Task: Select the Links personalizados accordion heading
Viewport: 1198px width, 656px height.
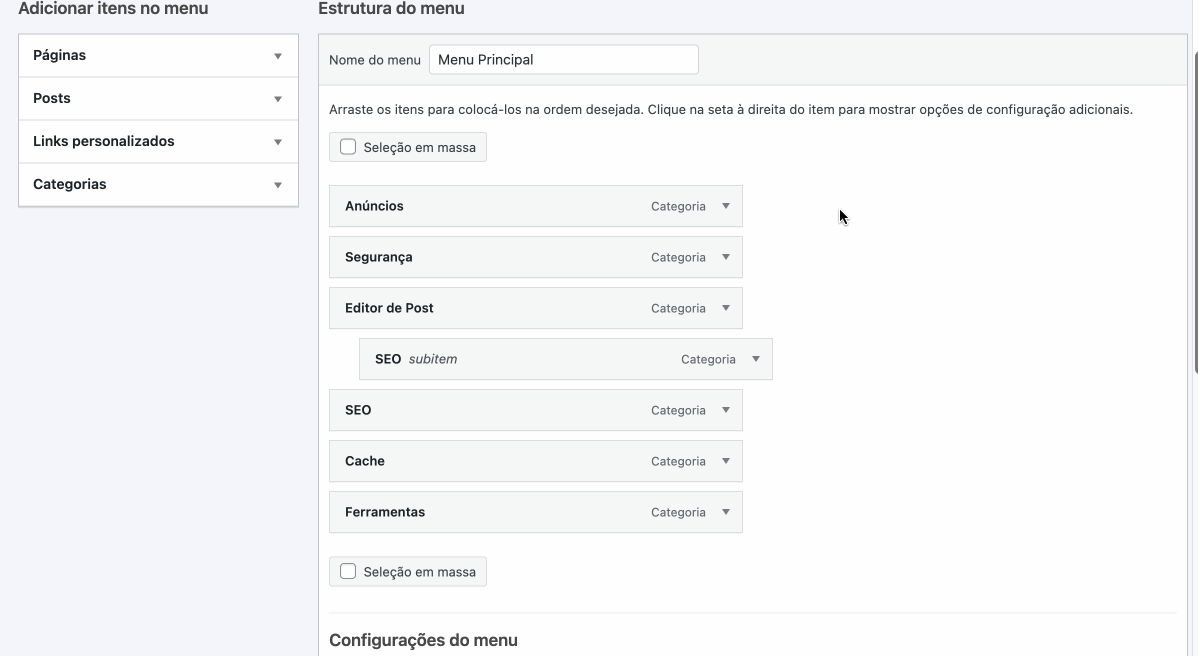Action: [158, 141]
